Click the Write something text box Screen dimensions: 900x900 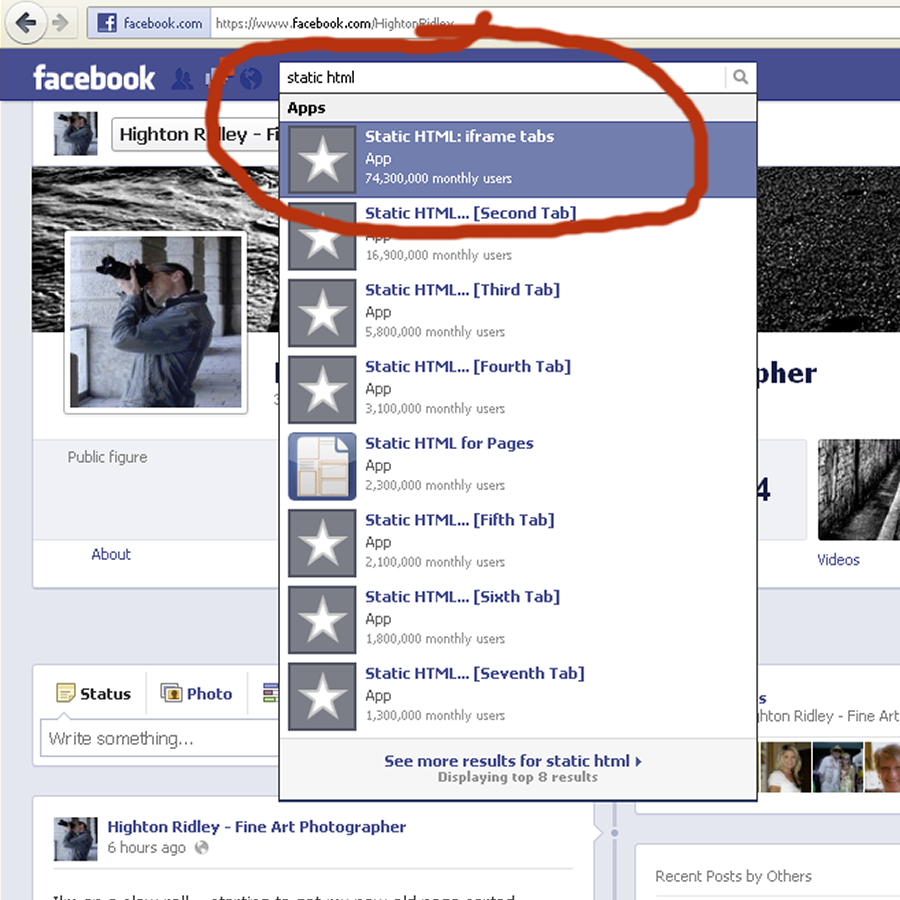tap(161, 738)
